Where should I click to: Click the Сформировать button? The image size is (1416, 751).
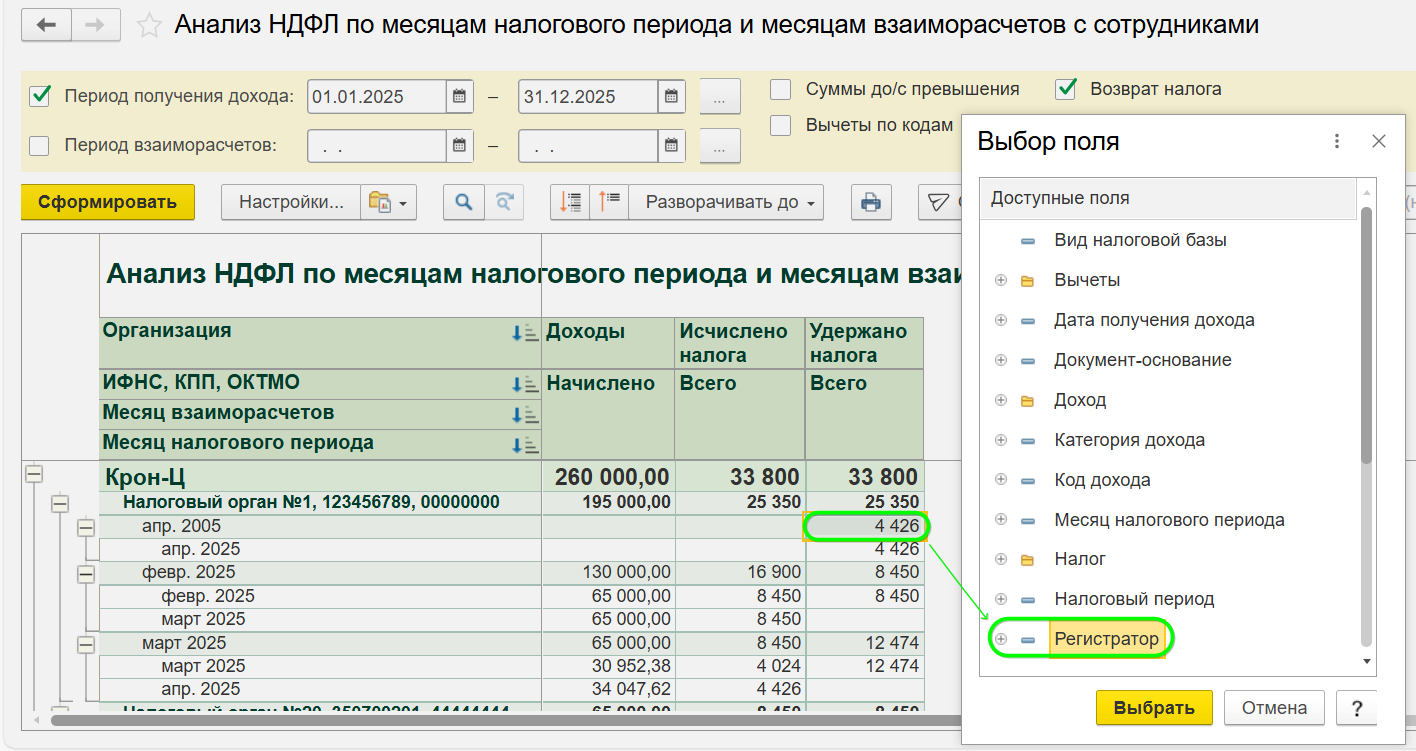tap(108, 202)
